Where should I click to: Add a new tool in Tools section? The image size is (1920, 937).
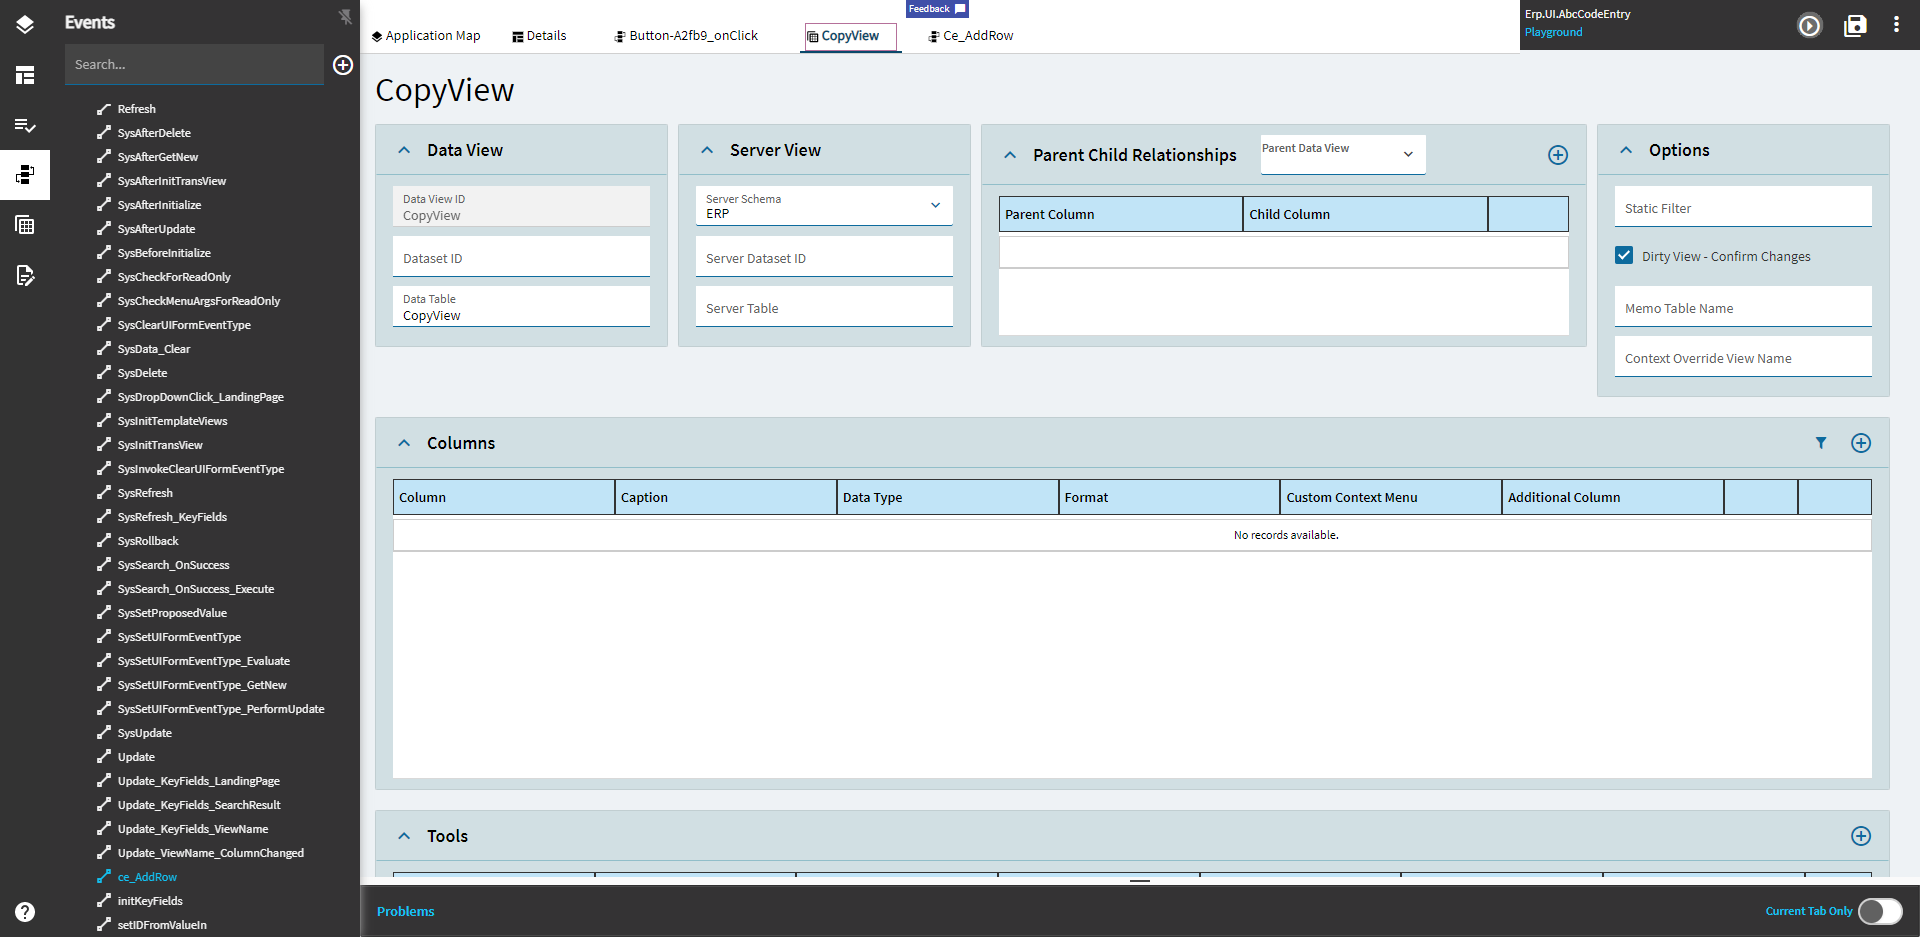1861,836
